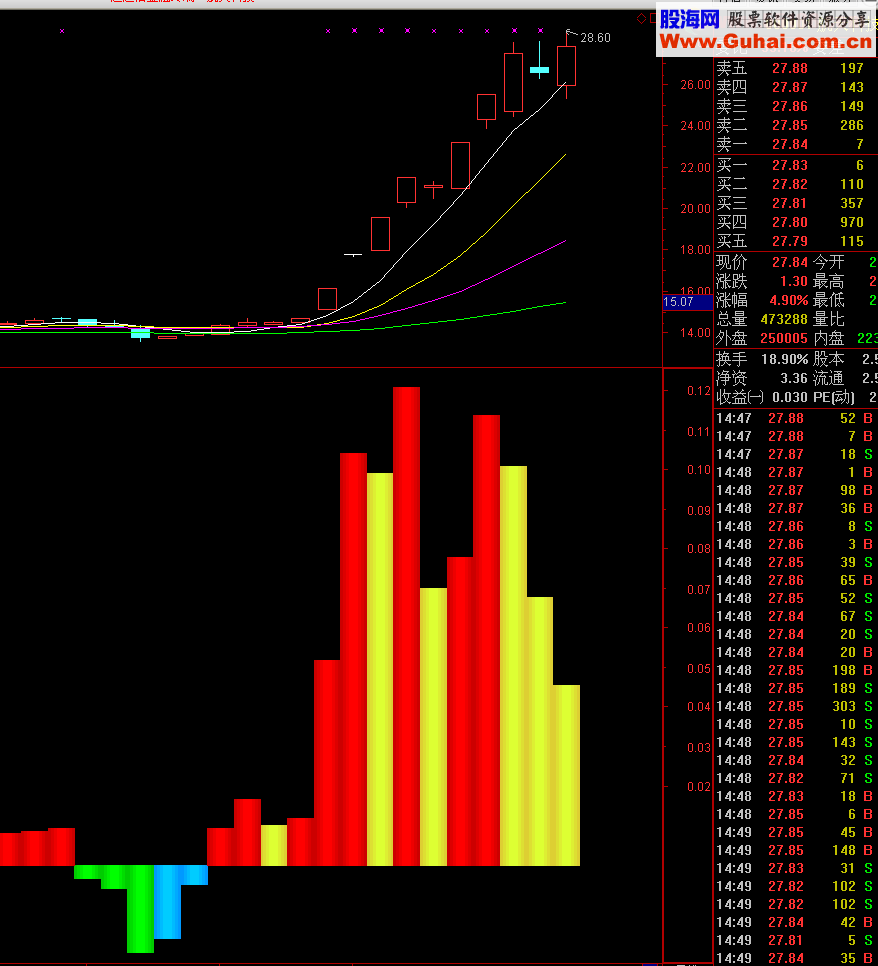The width and height of the screenshot is (878, 966).
Task: Click the 0.12 indicator axis label
Action: [699, 391]
